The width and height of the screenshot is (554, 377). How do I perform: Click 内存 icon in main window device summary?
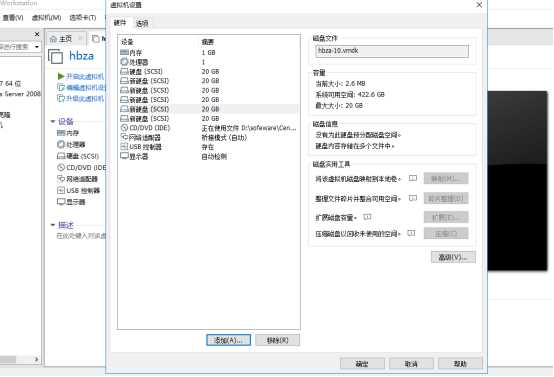pos(61,133)
